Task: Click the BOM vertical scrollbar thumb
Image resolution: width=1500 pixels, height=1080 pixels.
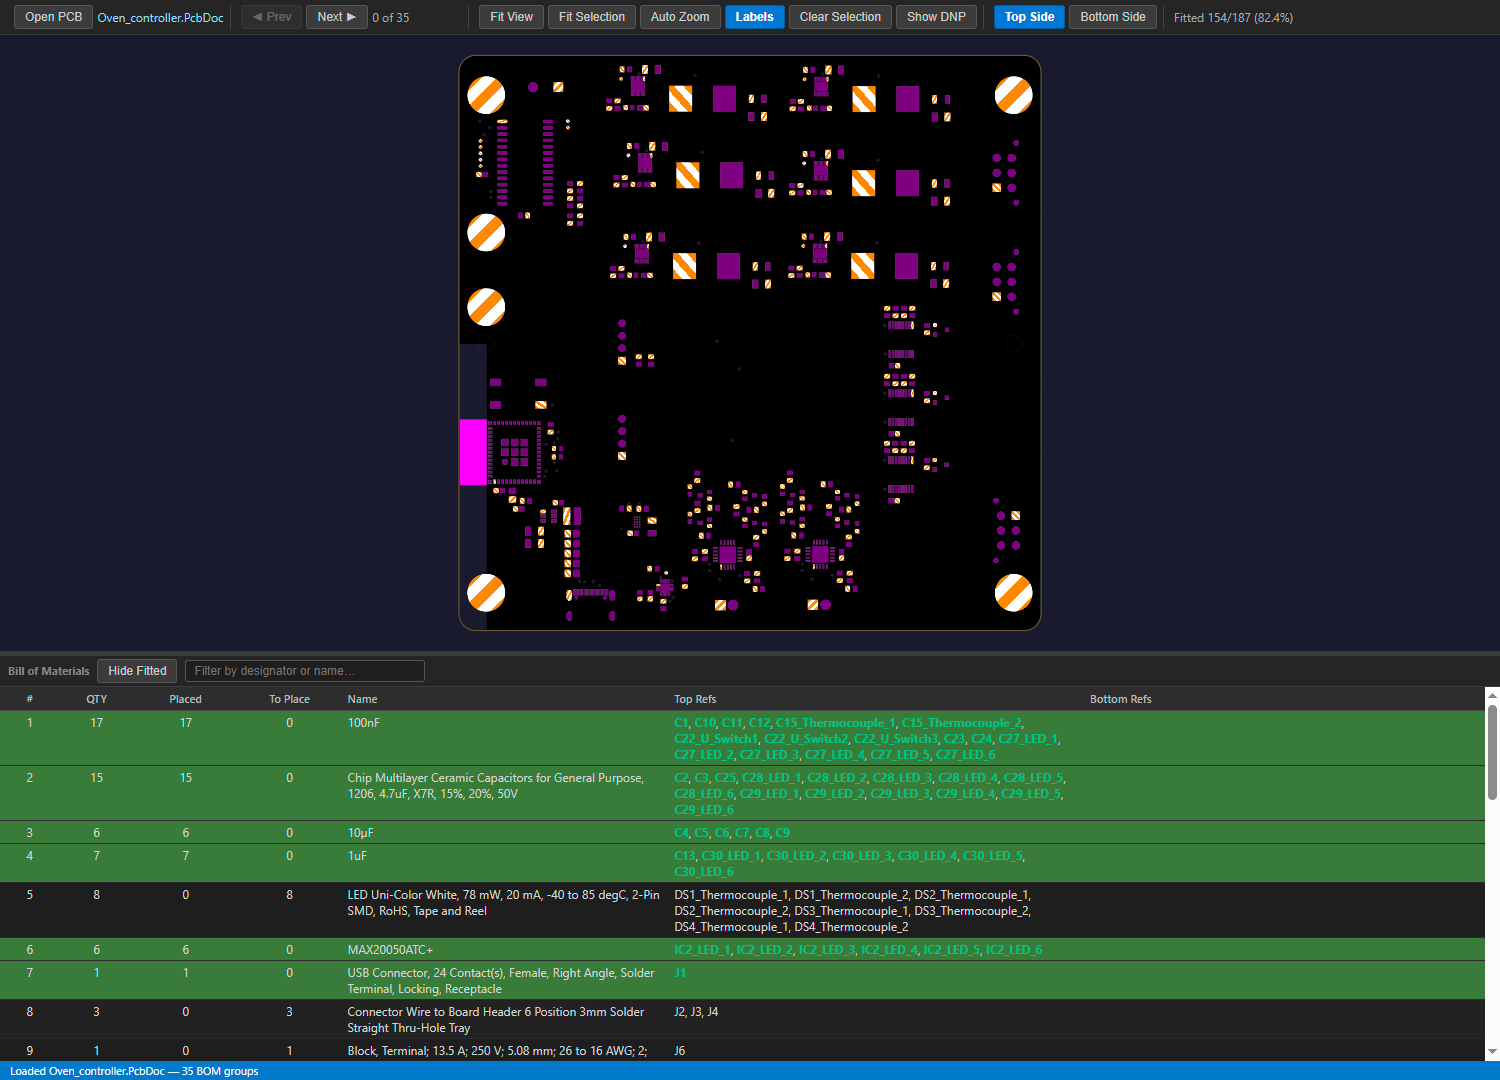Action: (x=1492, y=751)
